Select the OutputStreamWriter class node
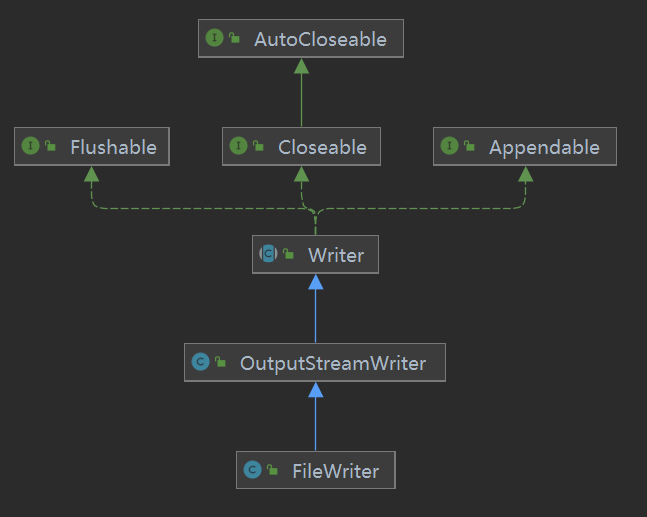The height and width of the screenshot is (517, 647). point(315,362)
